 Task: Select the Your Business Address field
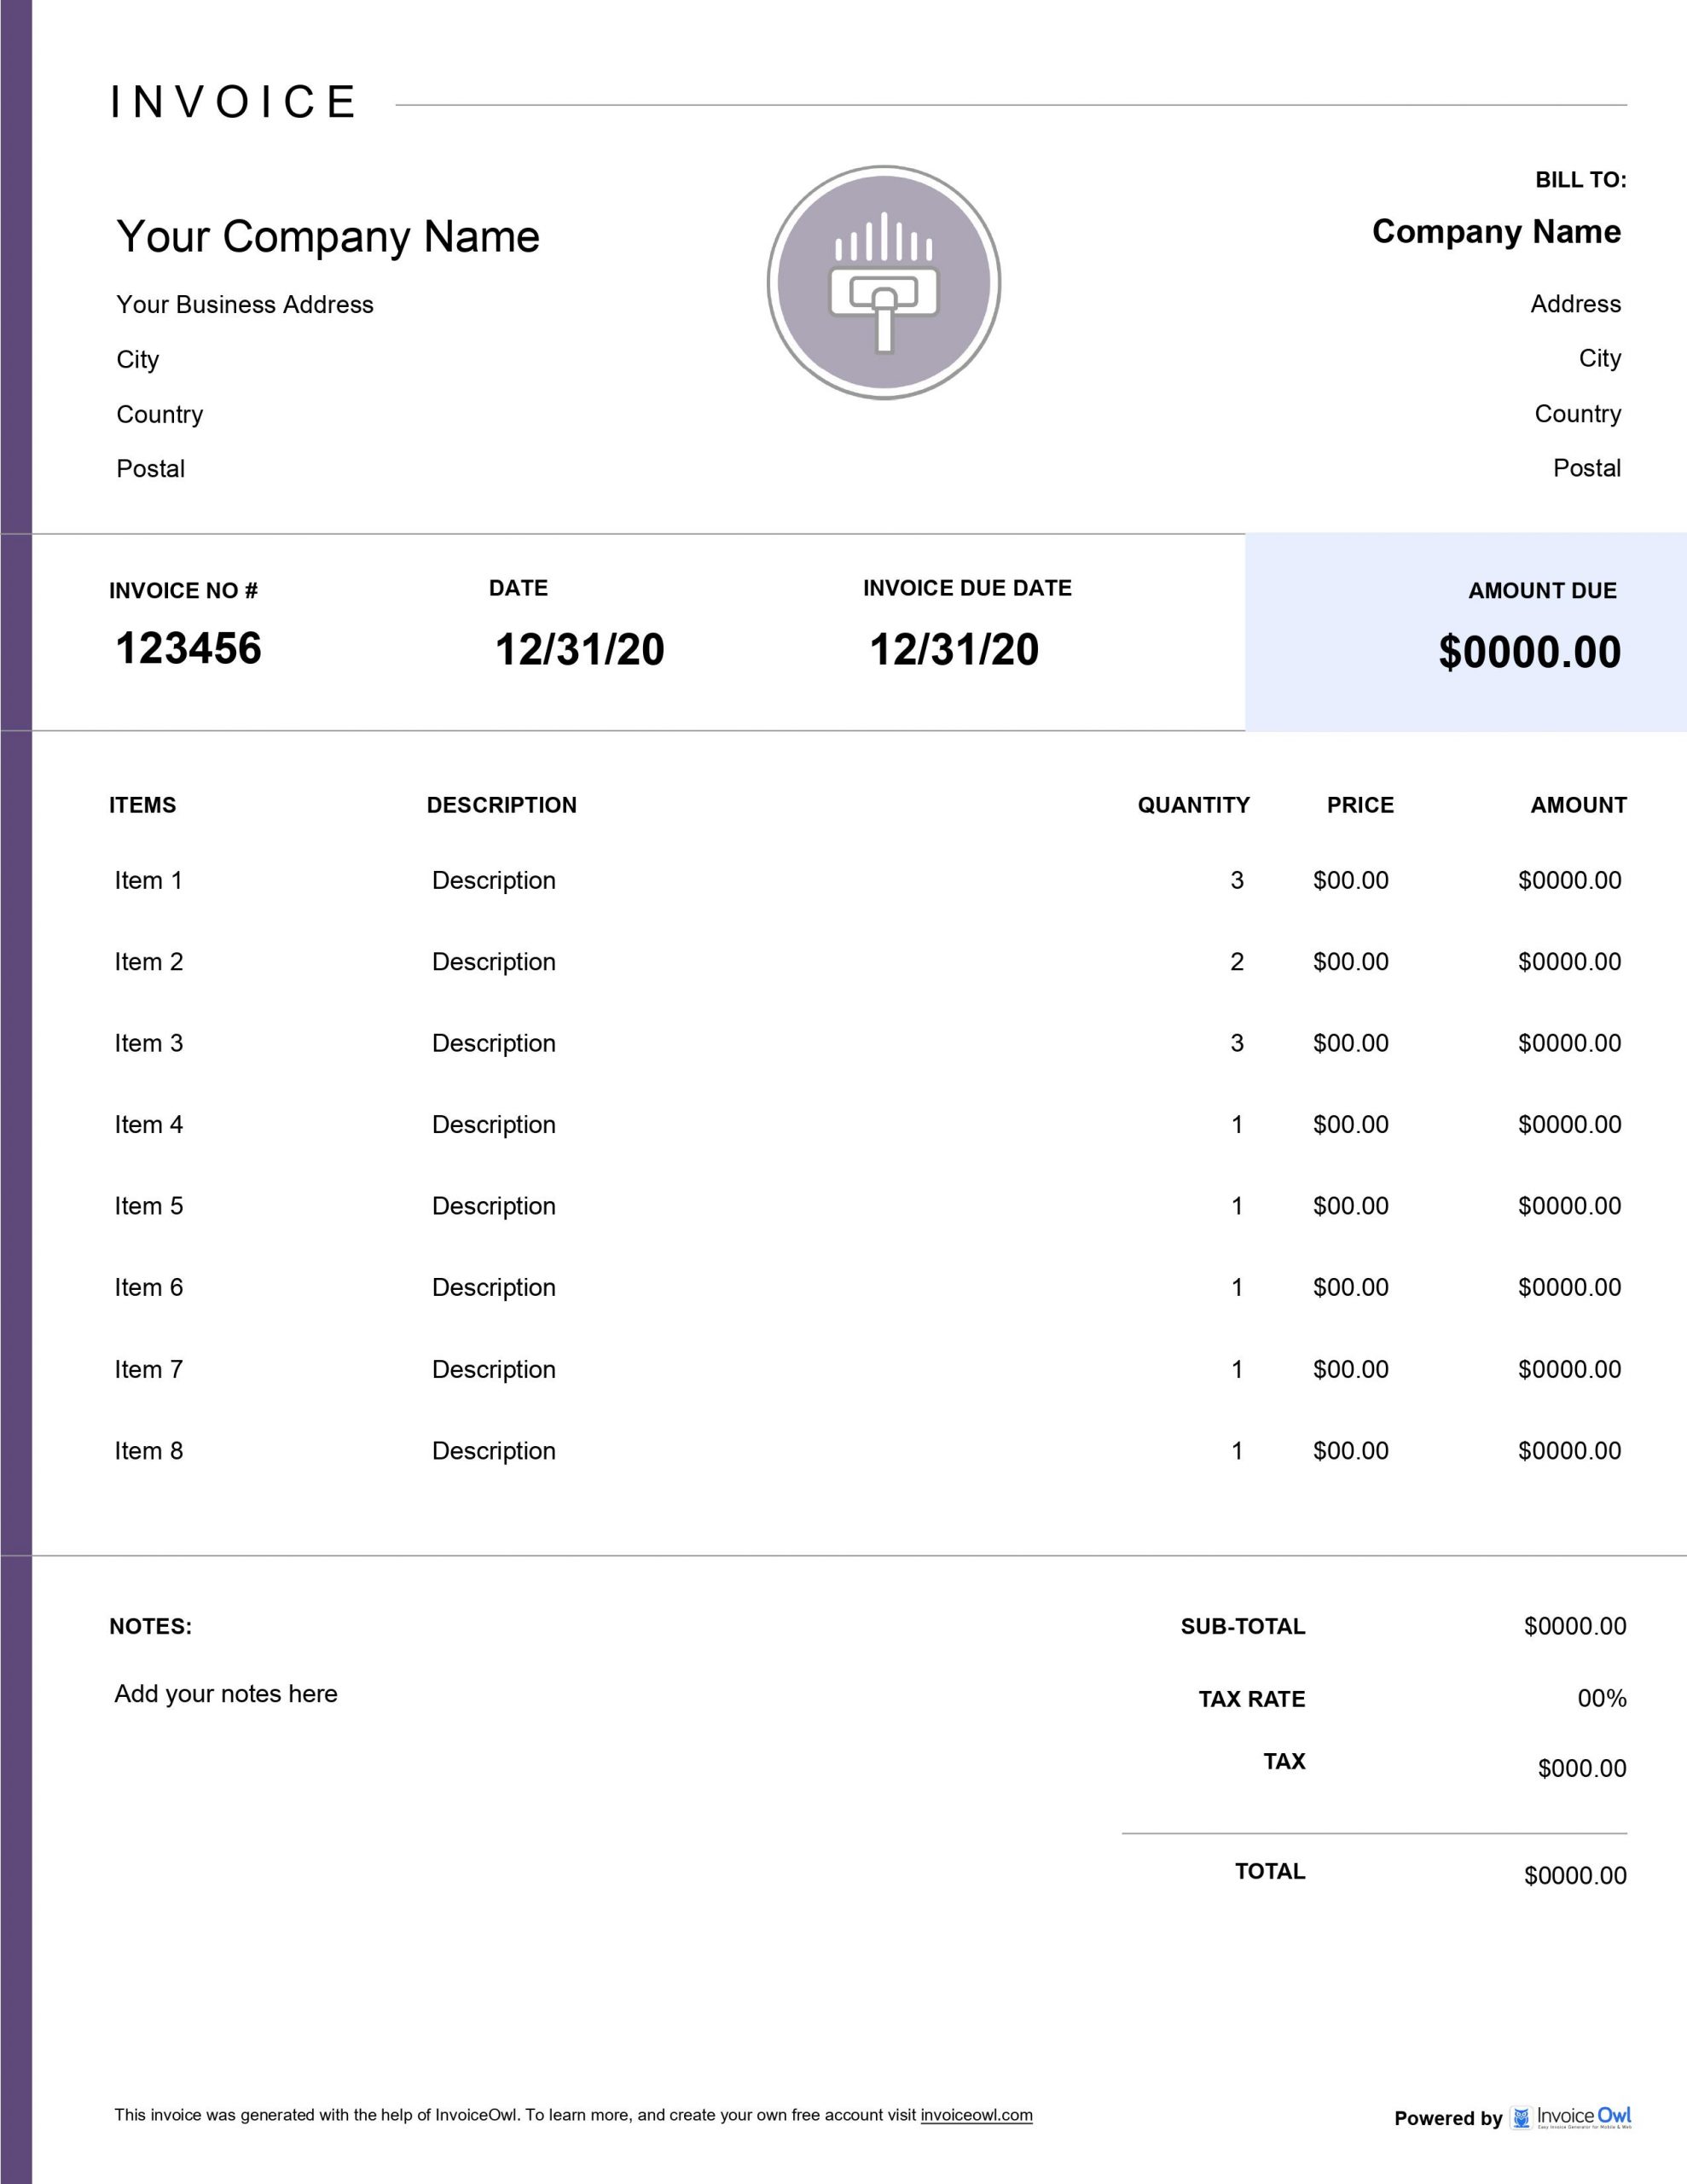coord(244,305)
